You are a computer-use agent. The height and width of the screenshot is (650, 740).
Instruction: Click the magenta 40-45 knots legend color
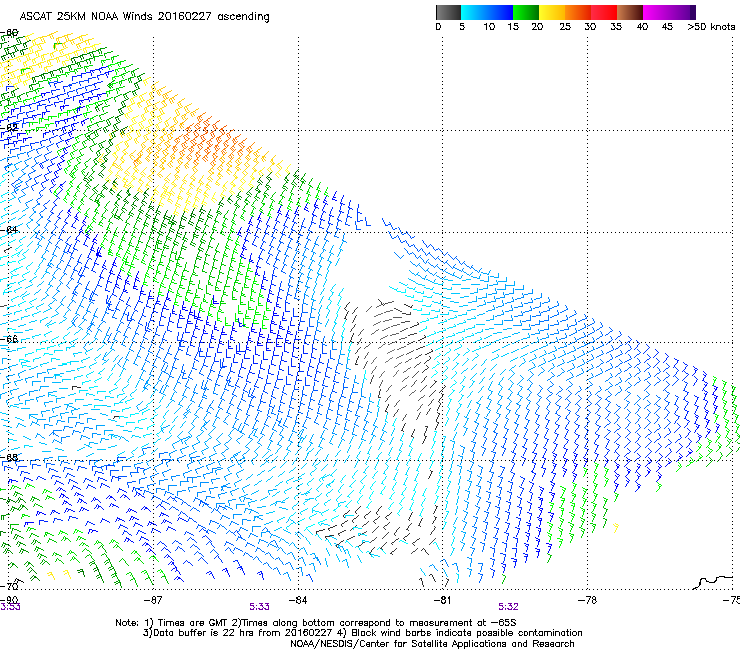click(x=656, y=12)
